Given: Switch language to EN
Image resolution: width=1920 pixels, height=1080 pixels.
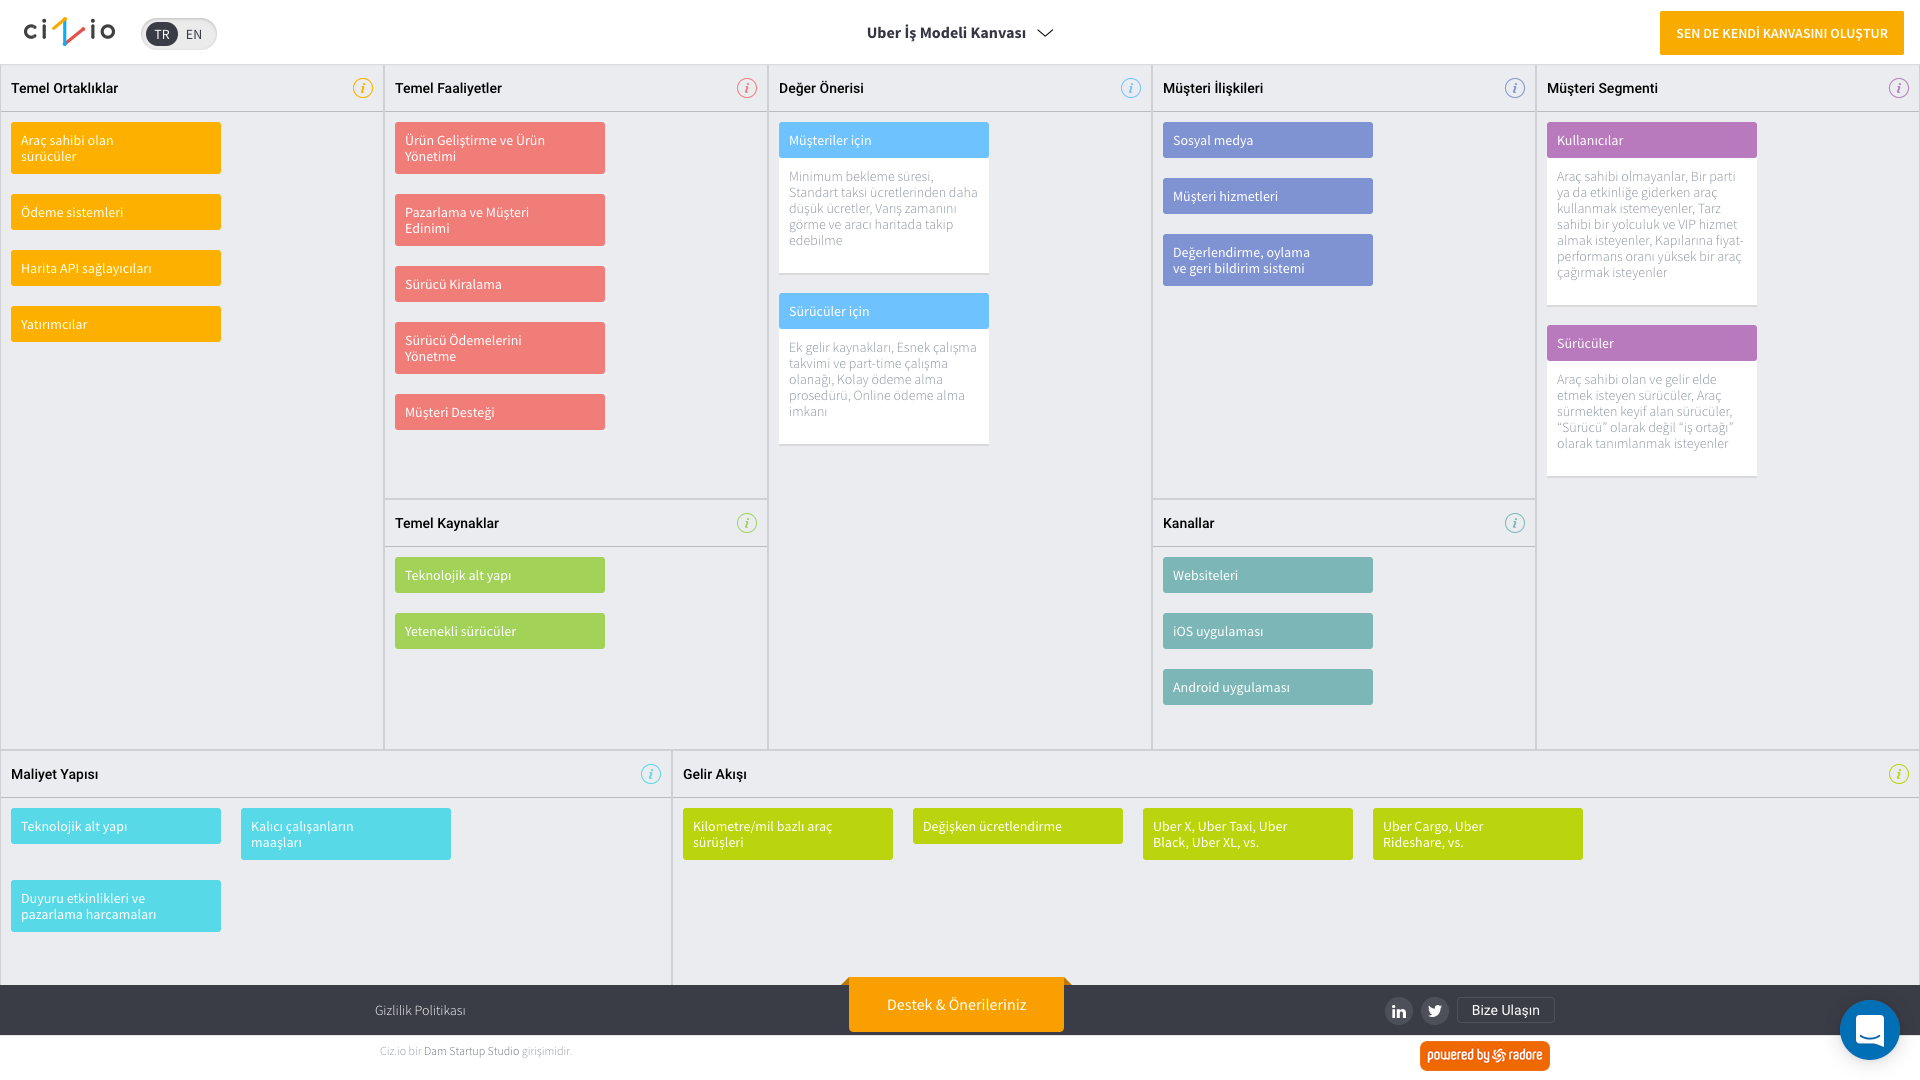Looking at the screenshot, I should 194,34.
